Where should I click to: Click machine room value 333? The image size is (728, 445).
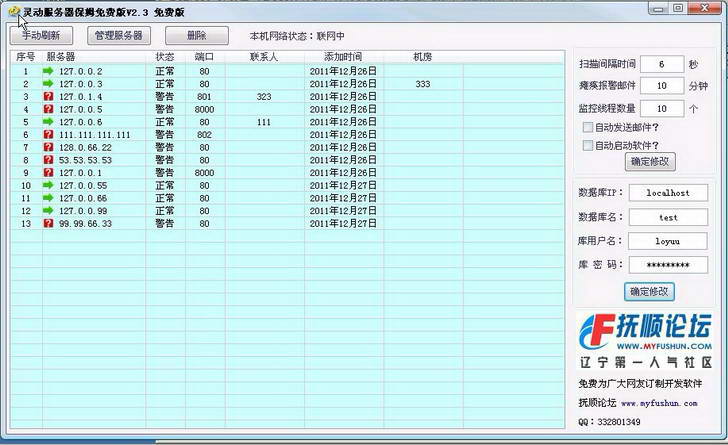coord(422,84)
